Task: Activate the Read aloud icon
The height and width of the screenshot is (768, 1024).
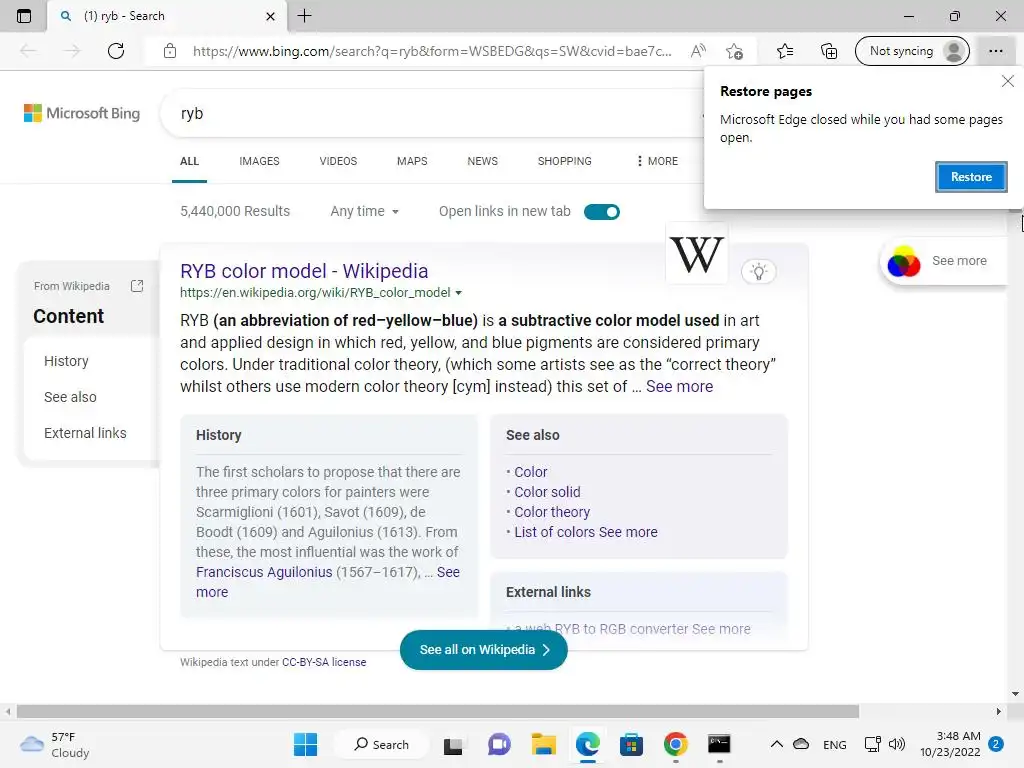Action: pos(697,51)
